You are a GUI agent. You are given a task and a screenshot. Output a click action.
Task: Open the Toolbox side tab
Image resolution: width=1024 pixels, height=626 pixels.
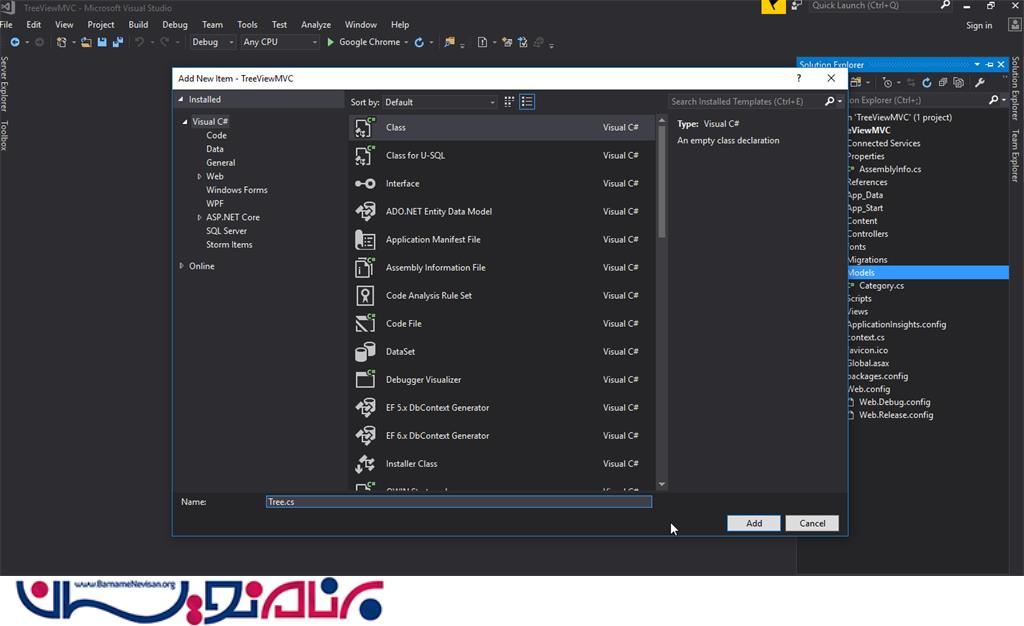coord(5,136)
